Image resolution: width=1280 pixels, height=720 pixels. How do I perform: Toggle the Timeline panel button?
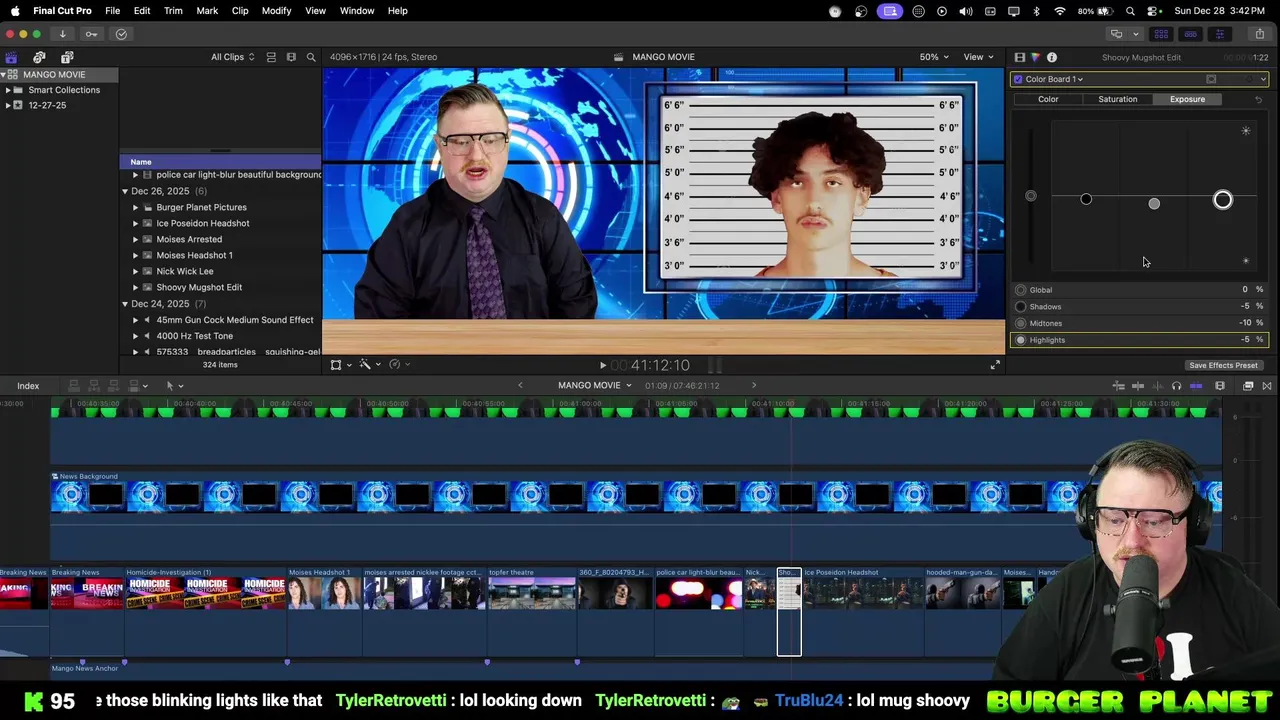click(1191, 34)
